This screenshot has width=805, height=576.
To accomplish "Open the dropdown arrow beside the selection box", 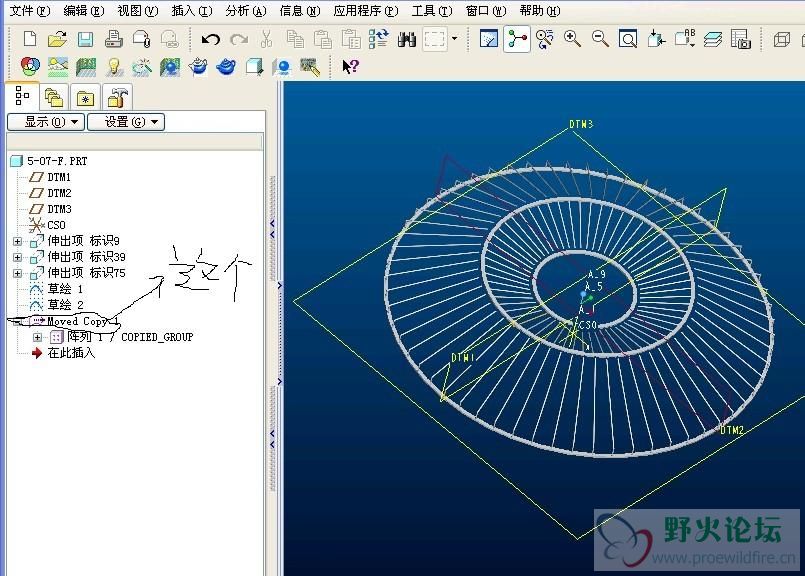I will [x=454, y=39].
